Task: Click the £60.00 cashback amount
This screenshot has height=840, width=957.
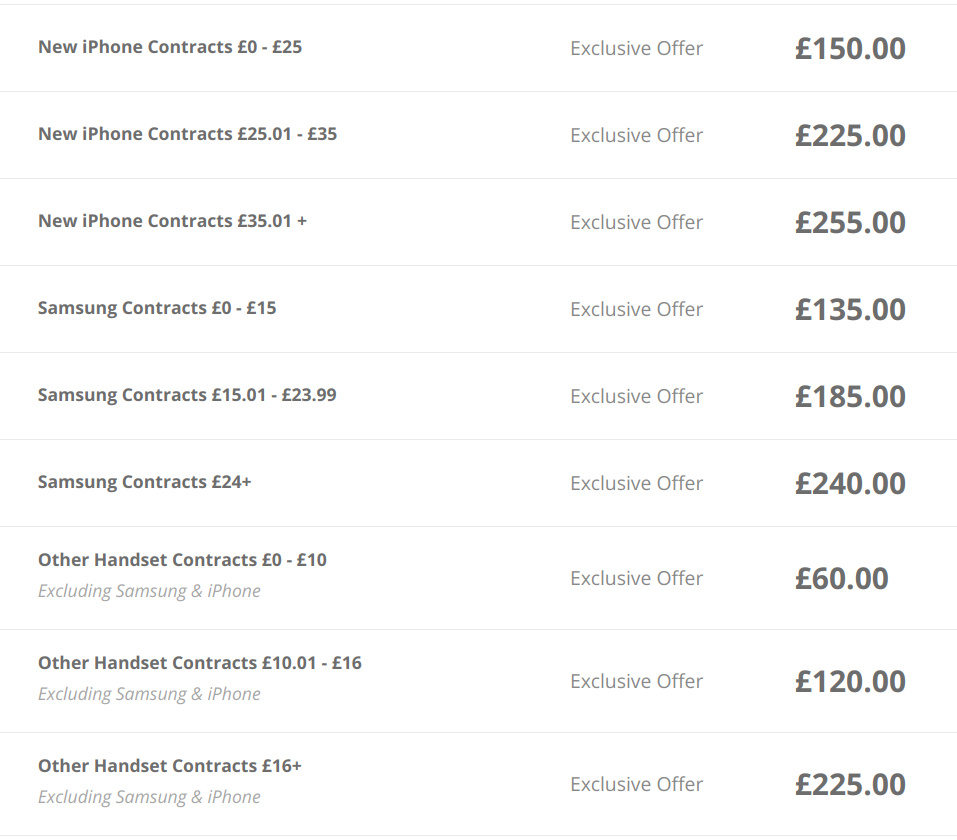Action: pos(841,578)
